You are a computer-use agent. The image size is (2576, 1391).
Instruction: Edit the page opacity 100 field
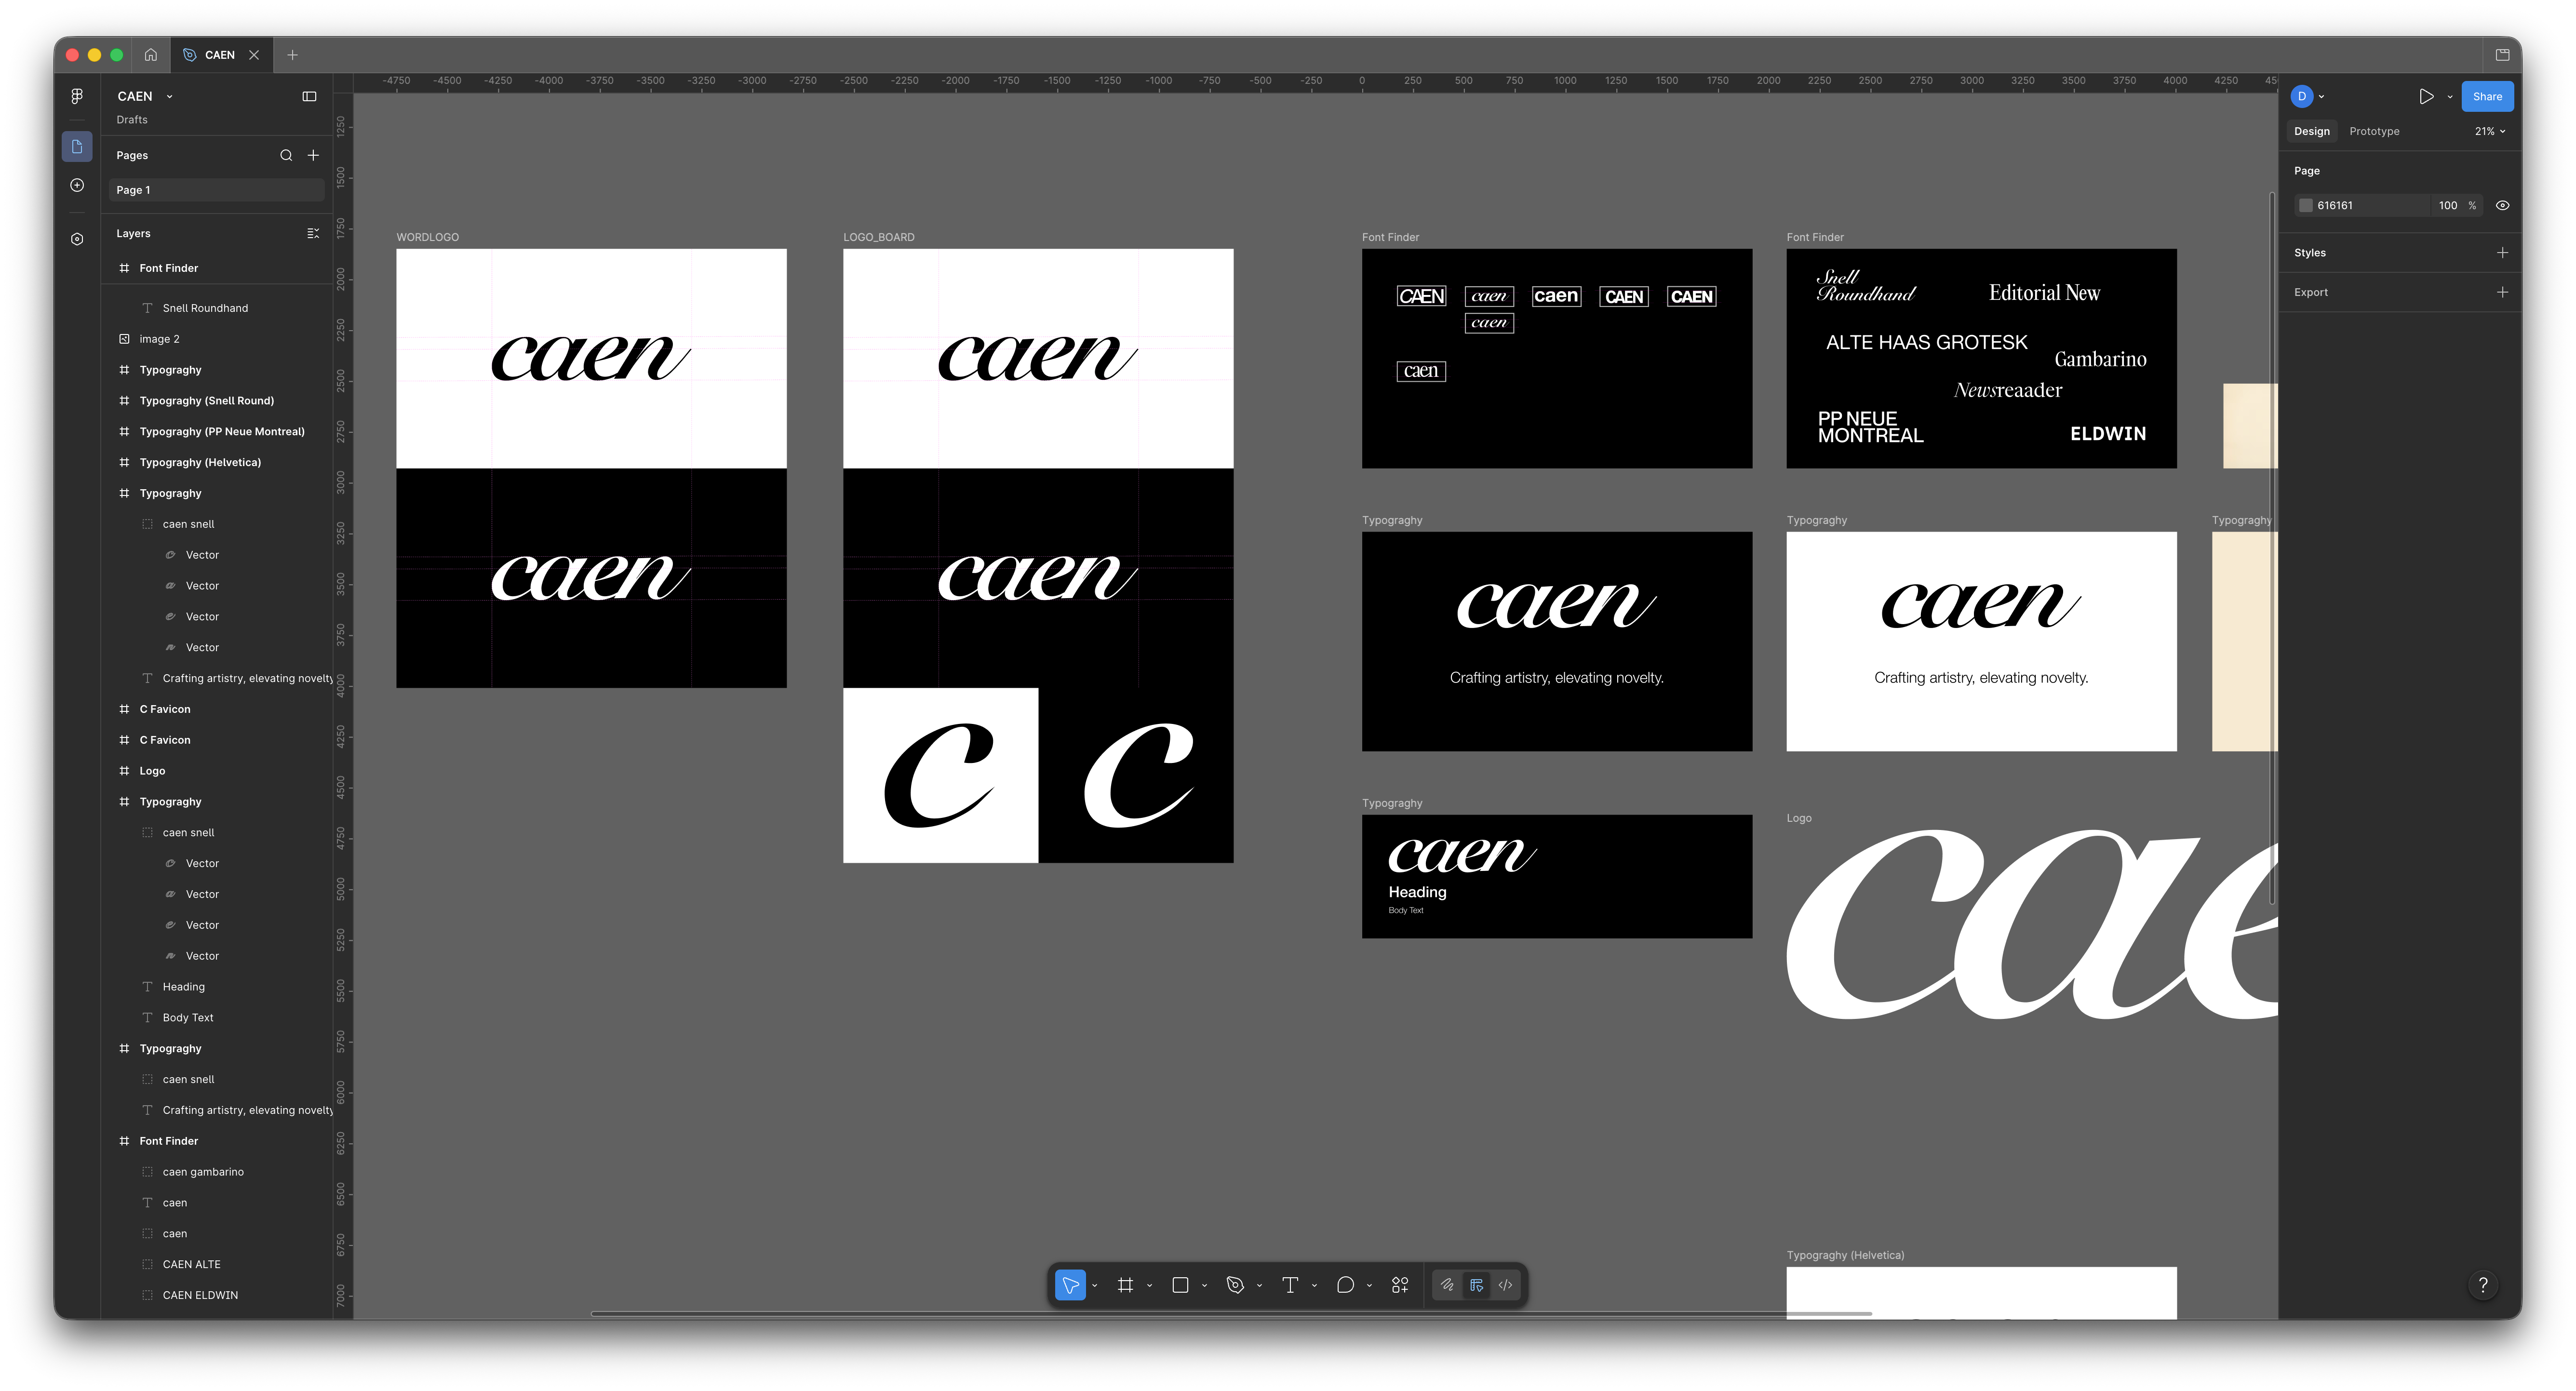[2447, 205]
